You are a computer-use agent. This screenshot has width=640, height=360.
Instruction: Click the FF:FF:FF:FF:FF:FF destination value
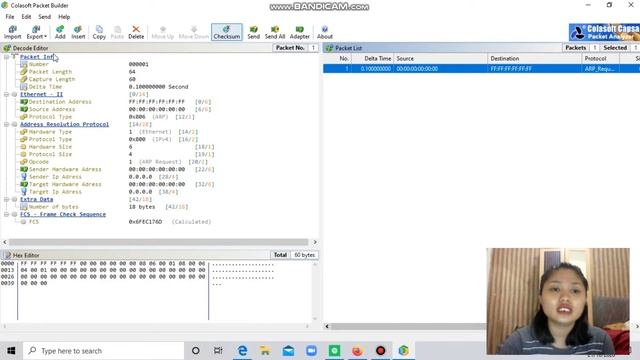[x=157, y=102]
